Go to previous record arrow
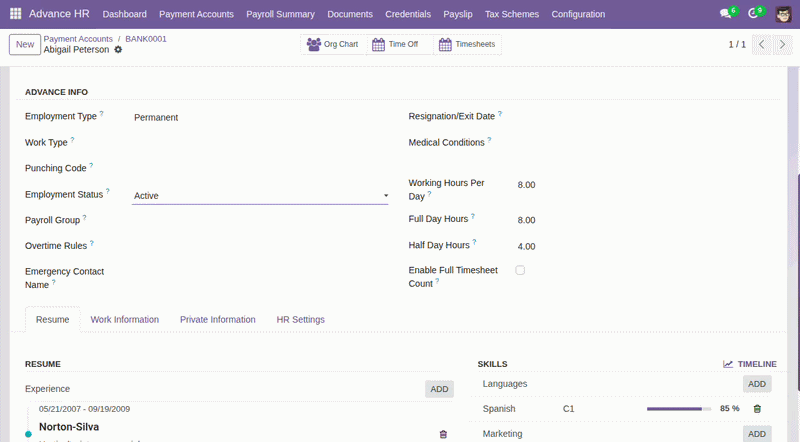 click(x=762, y=44)
